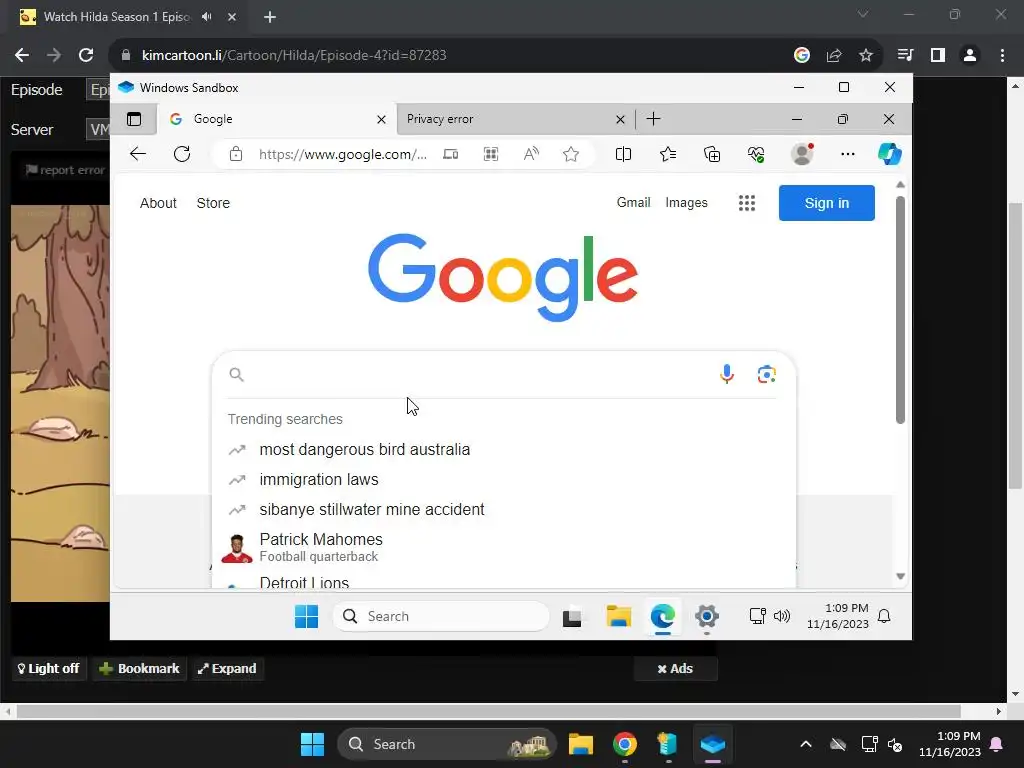Open Chrome's tab search chevron

863,14
